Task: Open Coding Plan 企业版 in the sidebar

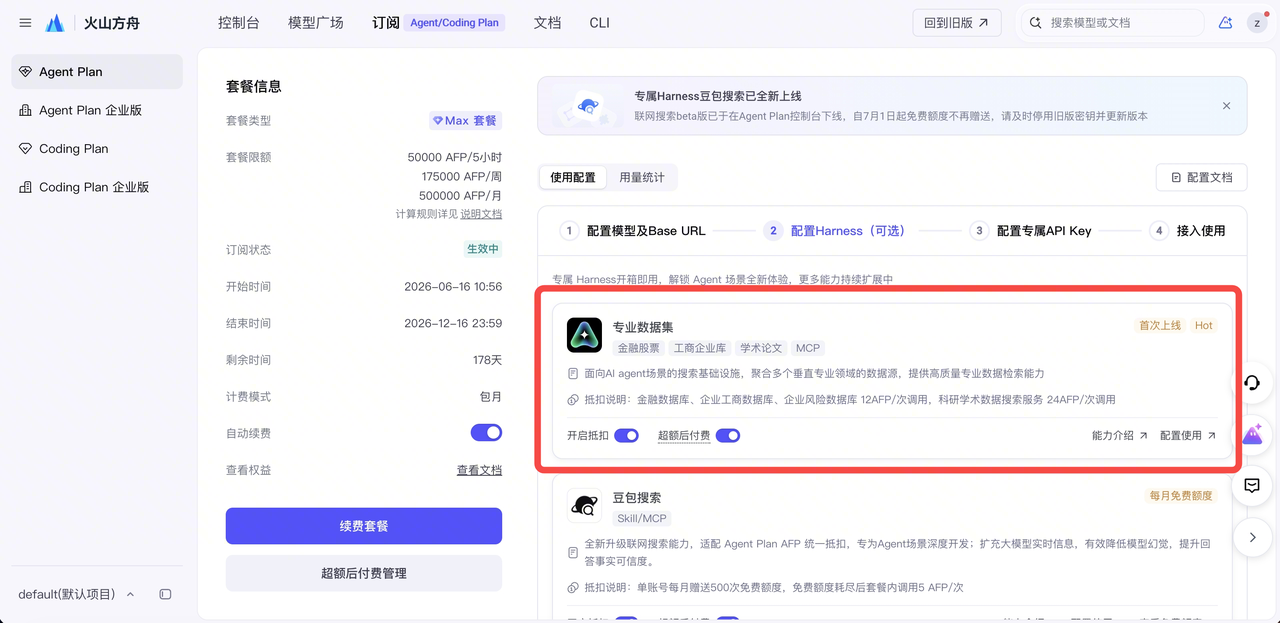Action: (x=97, y=187)
